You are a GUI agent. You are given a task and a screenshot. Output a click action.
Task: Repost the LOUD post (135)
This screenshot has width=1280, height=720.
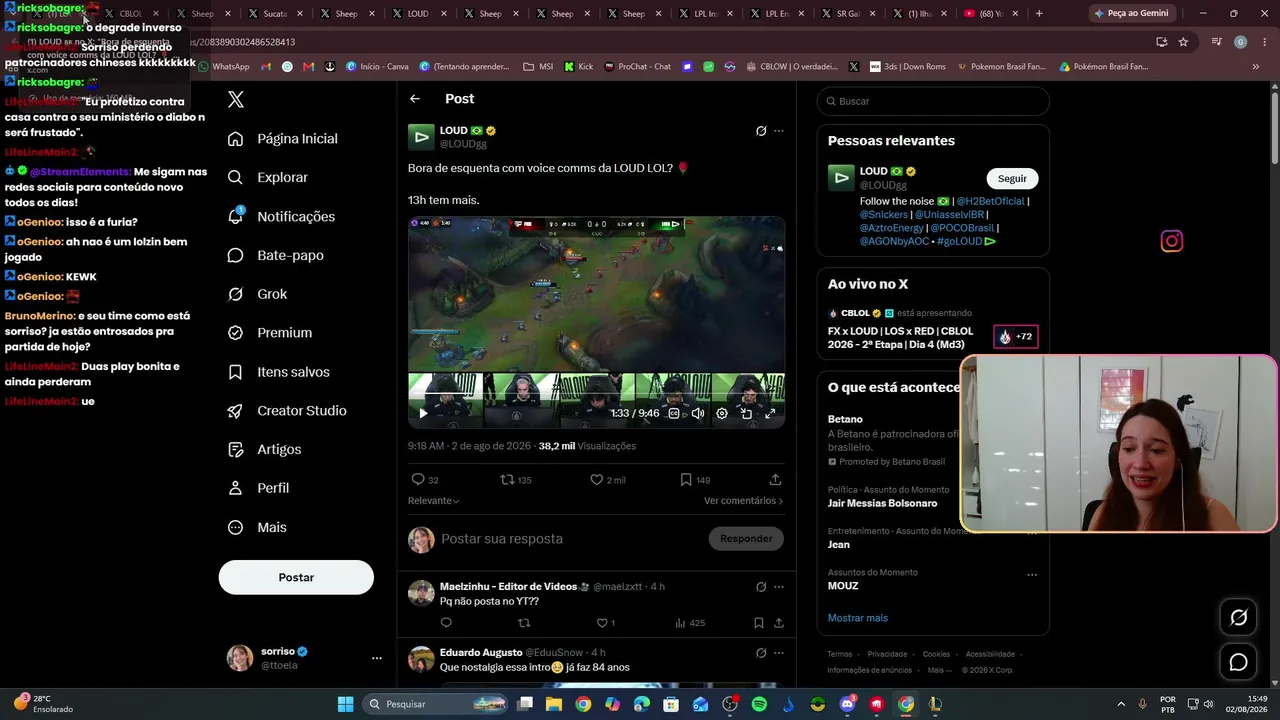click(x=516, y=480)
